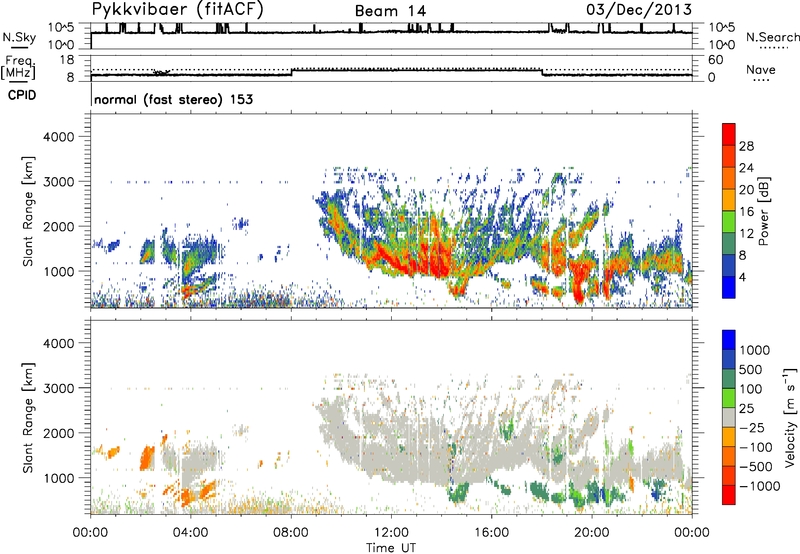
Task: Click the "Nave" legend label
Action: tap(761, 69)
